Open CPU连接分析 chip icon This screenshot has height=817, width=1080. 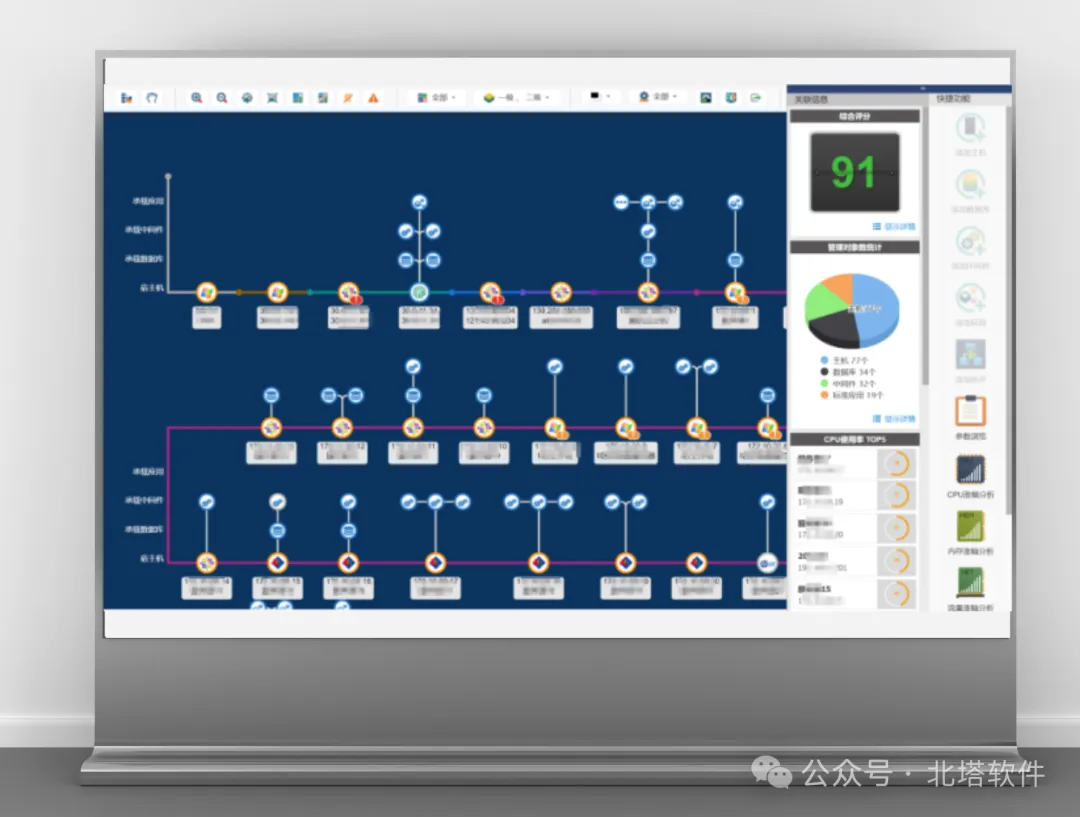(970, 470)
